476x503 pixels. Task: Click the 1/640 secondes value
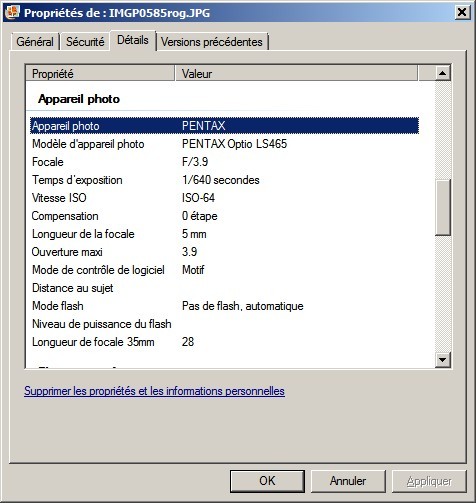(221, 180)
